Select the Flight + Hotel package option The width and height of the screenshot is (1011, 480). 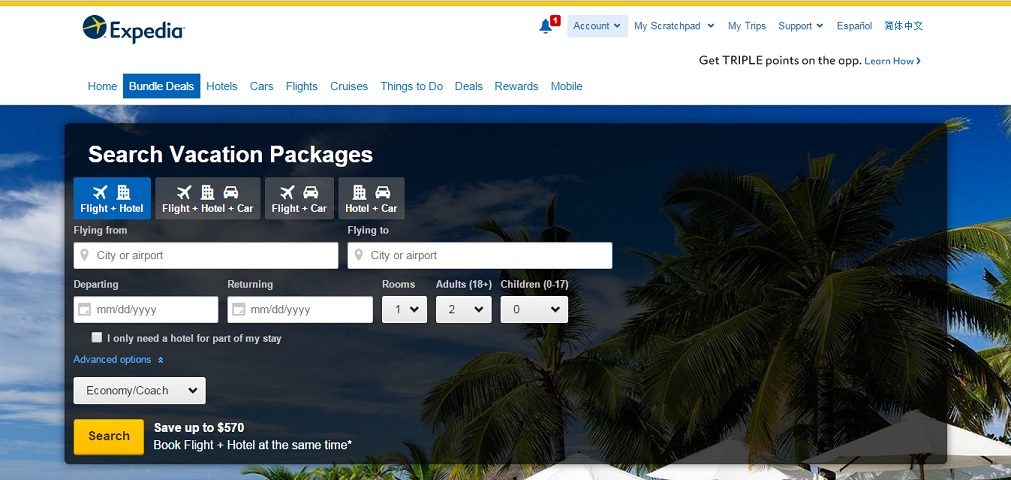(112, 198)
